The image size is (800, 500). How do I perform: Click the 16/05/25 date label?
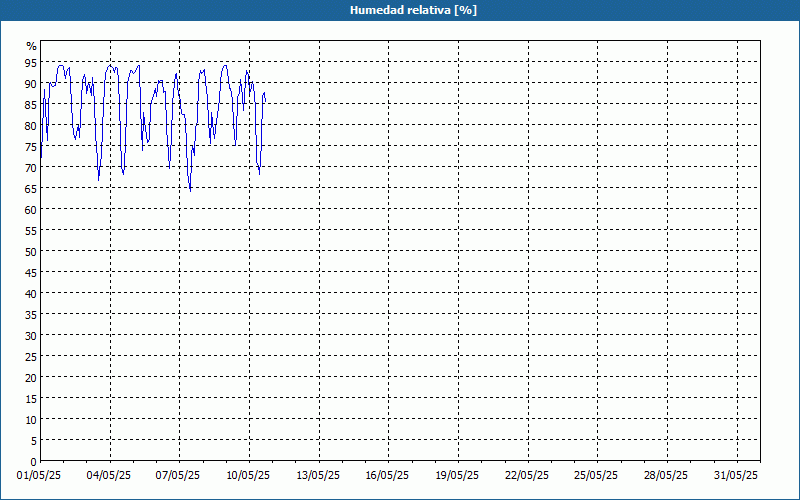[x=387, y=476]
